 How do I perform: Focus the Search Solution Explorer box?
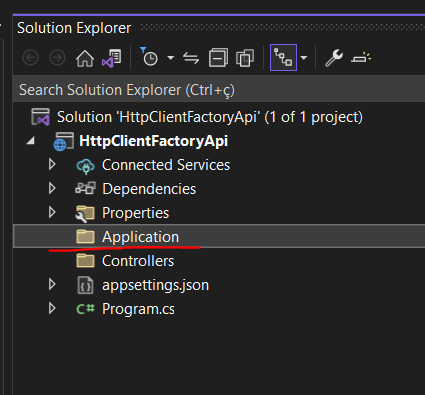(219, 90)
